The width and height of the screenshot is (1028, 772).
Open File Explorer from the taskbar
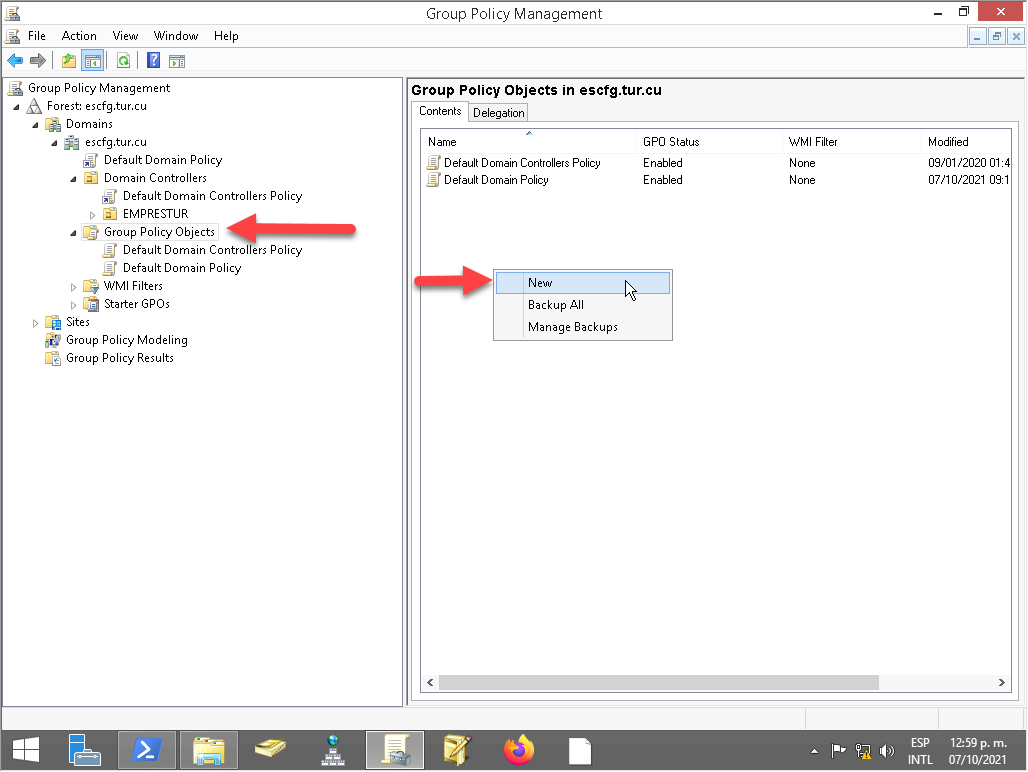coord(209,750)
